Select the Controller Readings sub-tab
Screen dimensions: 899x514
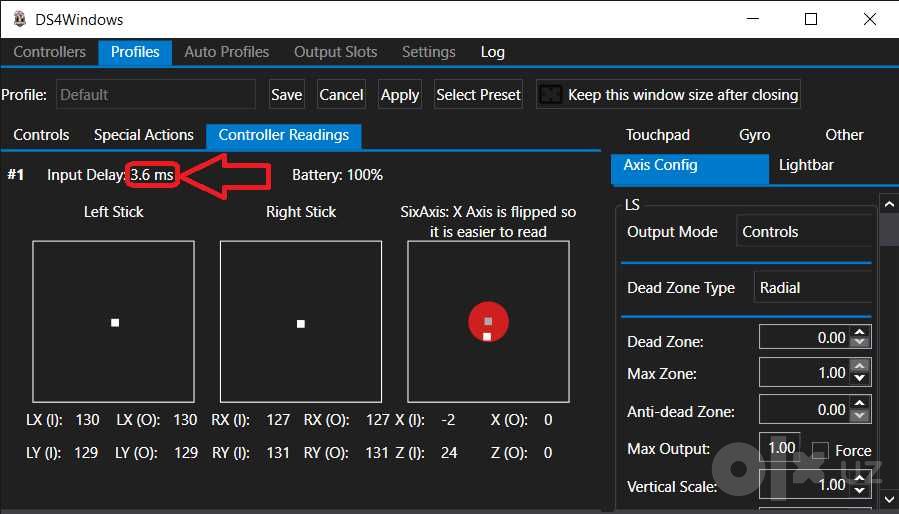[284, 135]
